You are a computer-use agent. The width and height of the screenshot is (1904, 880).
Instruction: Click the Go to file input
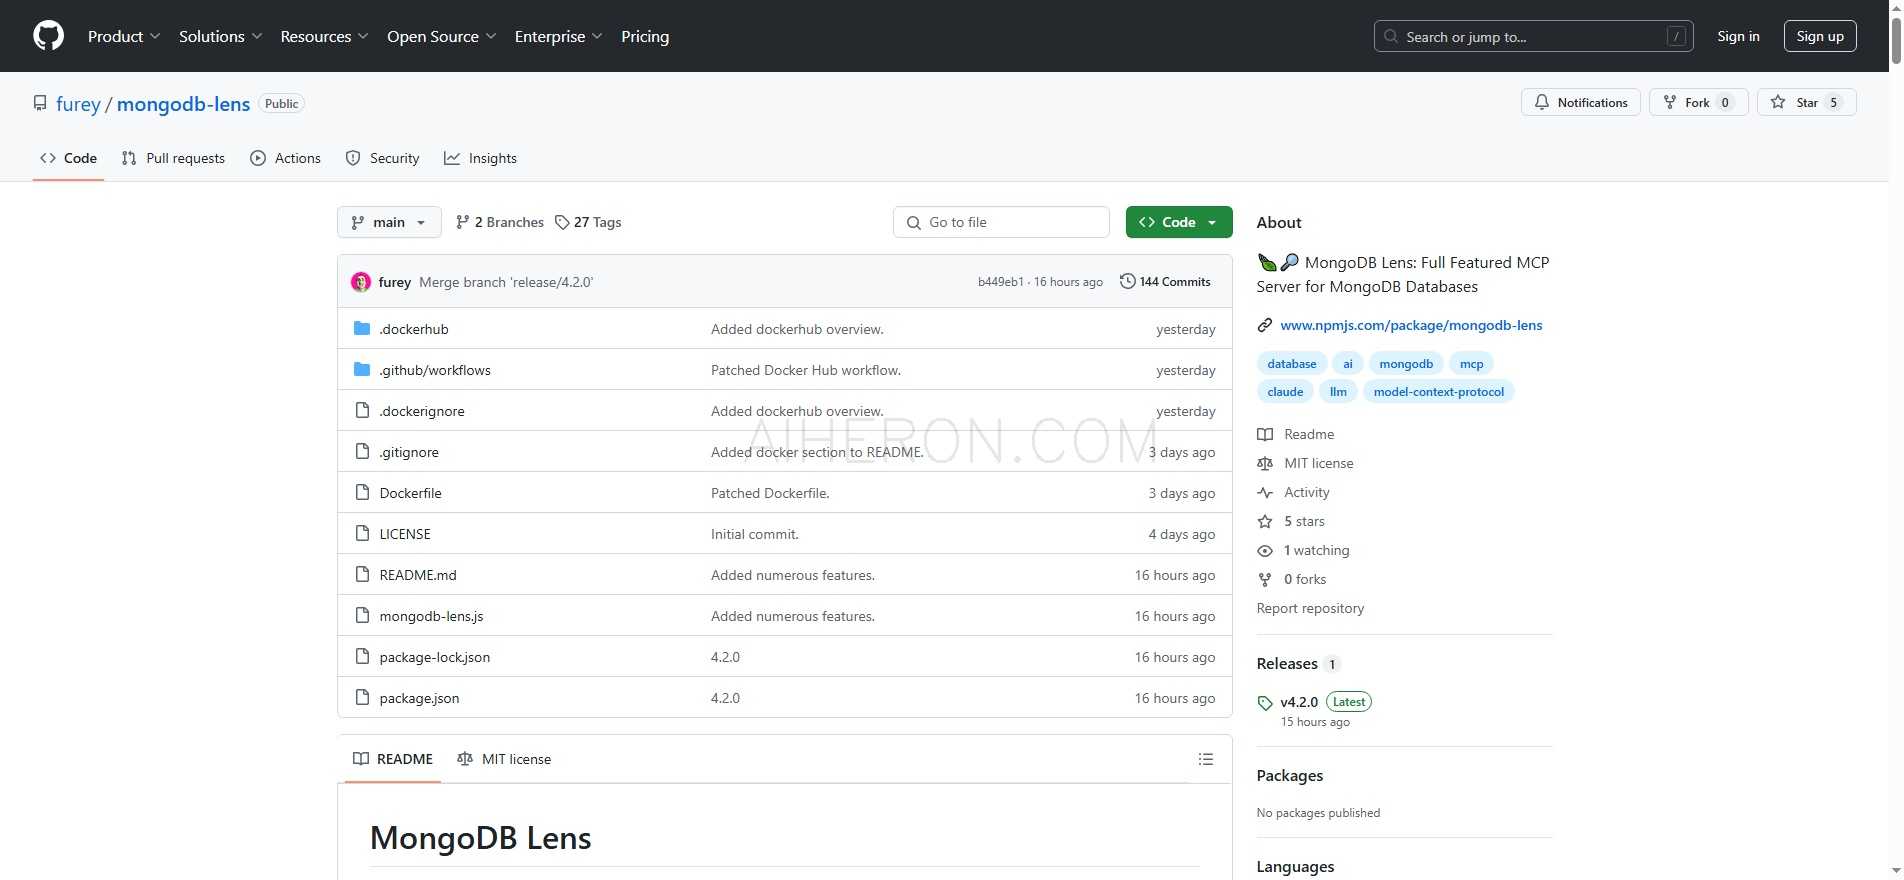click(x=1001, y=222)
